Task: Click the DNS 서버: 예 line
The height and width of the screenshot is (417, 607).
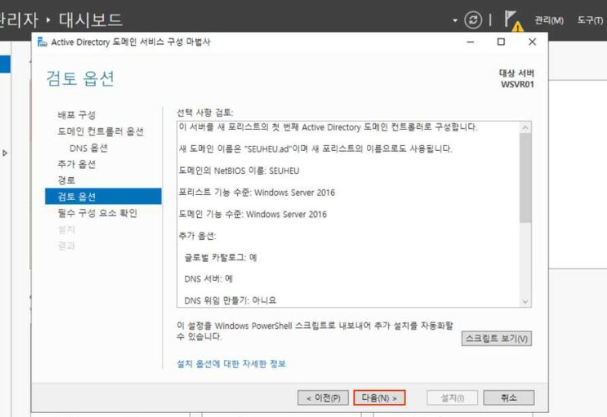Action: pos(208,279)
